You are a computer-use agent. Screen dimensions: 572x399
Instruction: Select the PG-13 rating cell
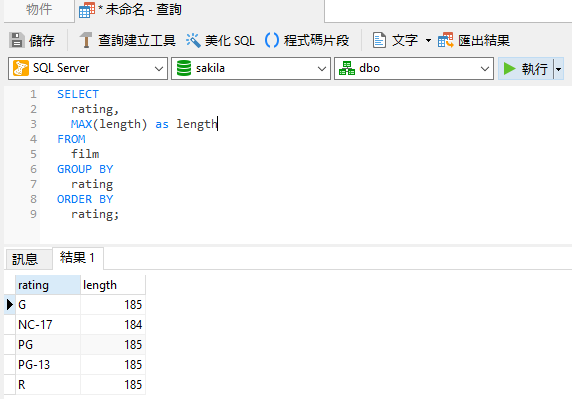pyautogui.click(x=48, y=365)
